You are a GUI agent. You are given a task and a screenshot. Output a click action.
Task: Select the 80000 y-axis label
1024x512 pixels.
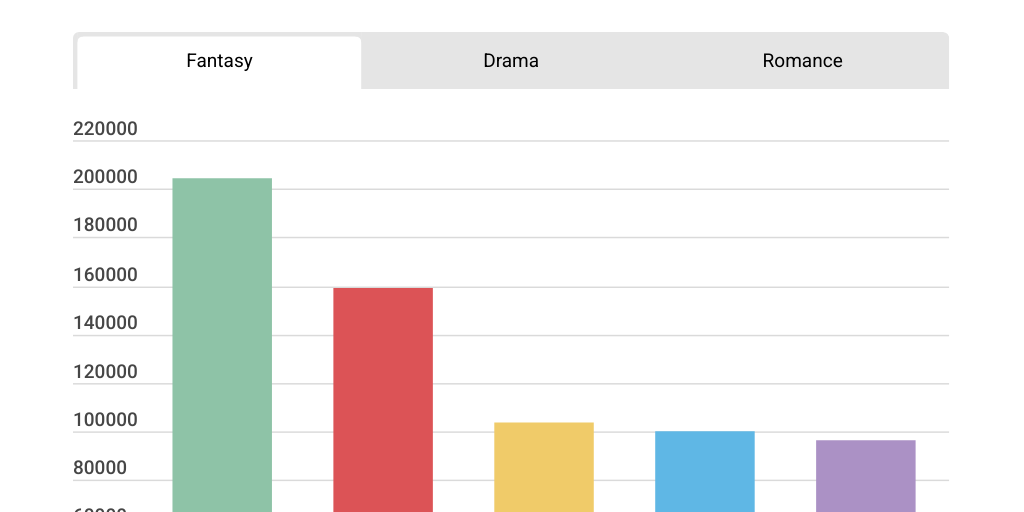[x=100, y=468]
